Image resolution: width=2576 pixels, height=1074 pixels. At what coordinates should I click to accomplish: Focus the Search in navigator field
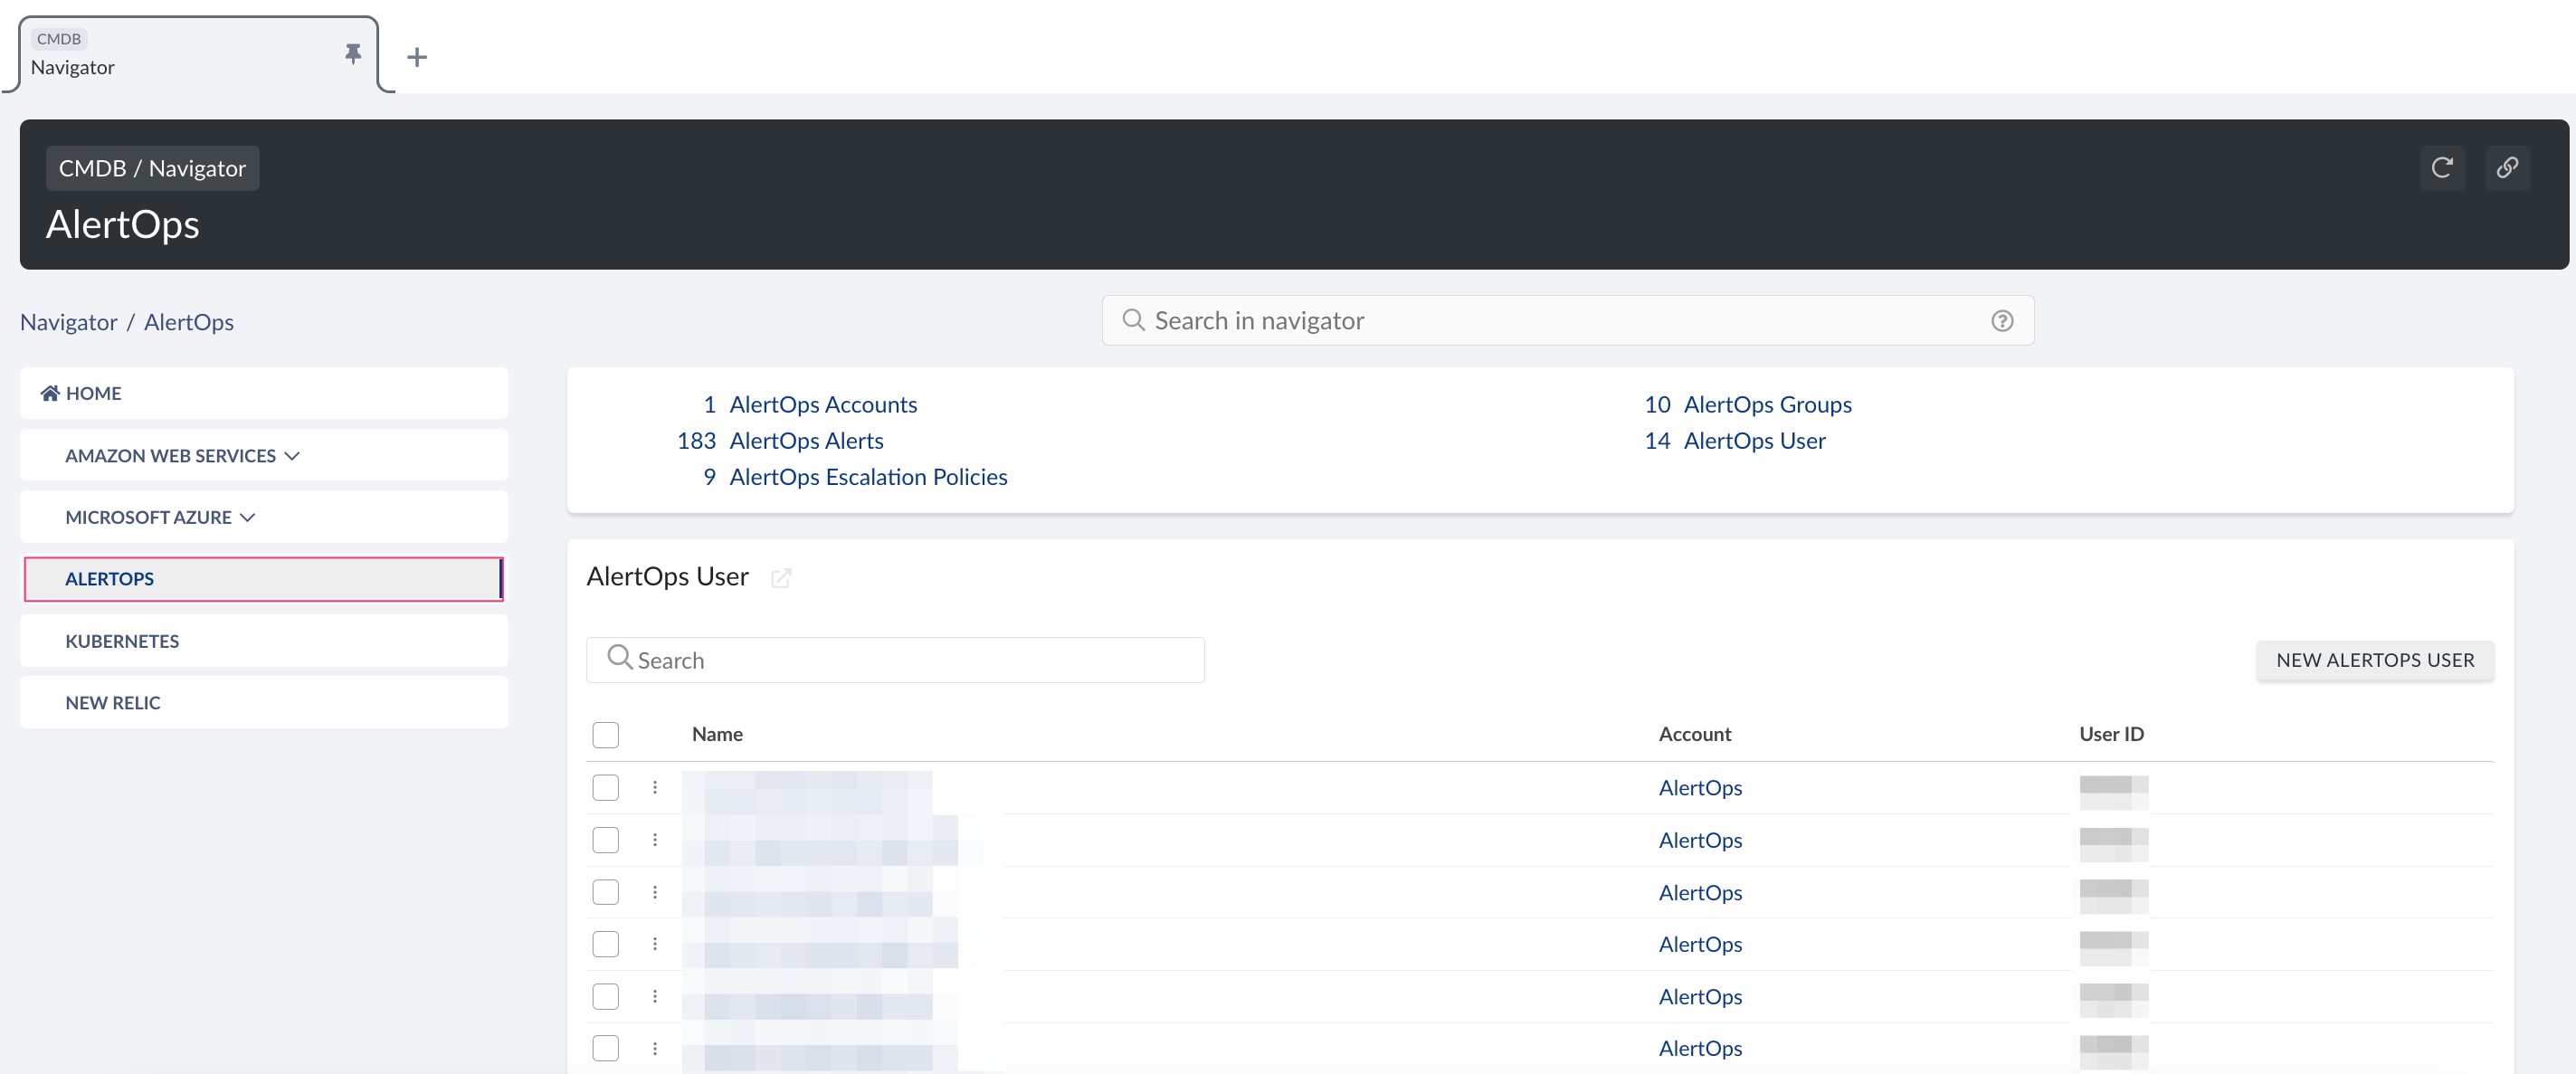coord(1567,320)
